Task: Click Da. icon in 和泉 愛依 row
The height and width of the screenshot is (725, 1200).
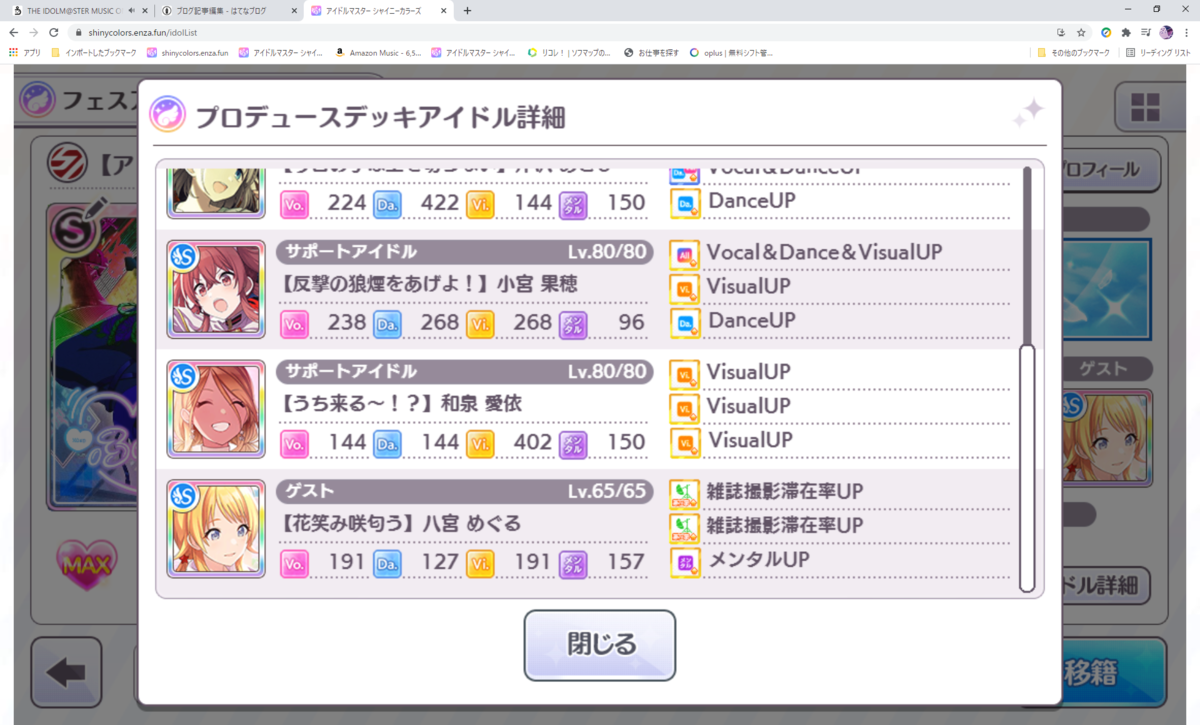Action: tap(387, 443)
